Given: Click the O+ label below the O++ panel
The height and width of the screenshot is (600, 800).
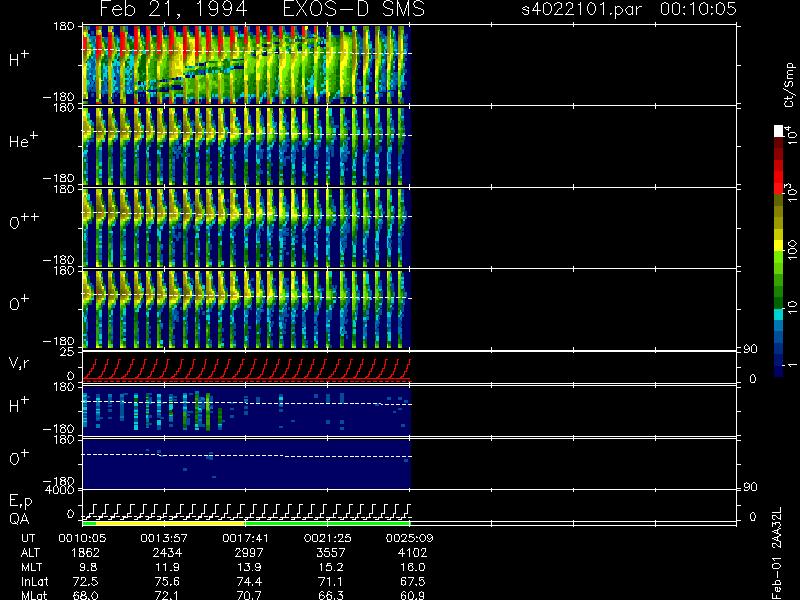Looking at the screenshot, I should [19, 303].
